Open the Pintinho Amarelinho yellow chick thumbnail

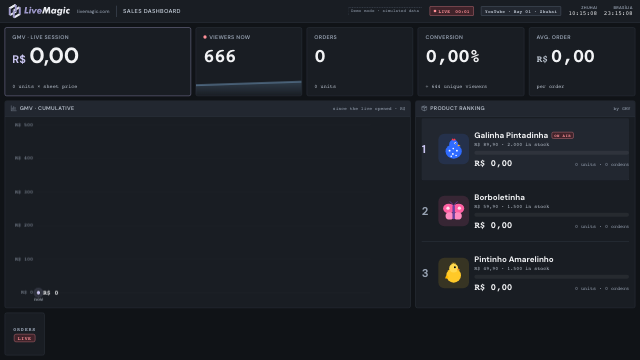453,273
